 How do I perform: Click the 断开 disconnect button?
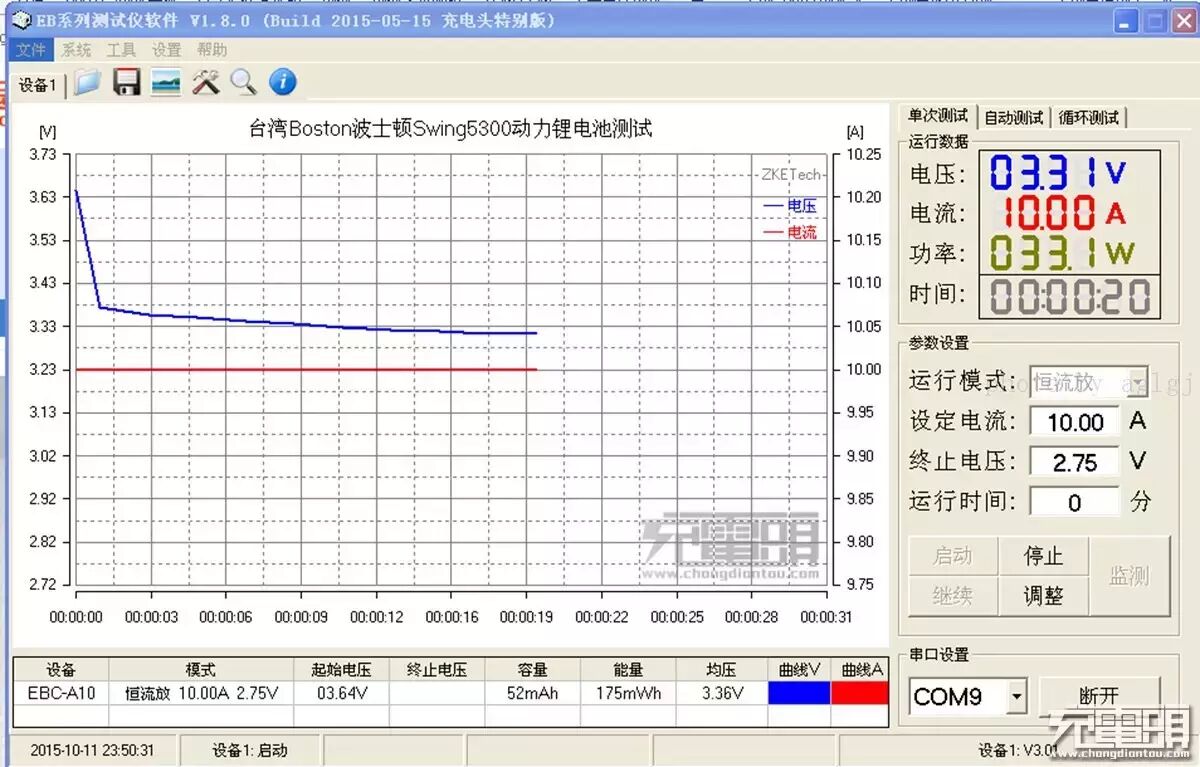[1099, 696]
